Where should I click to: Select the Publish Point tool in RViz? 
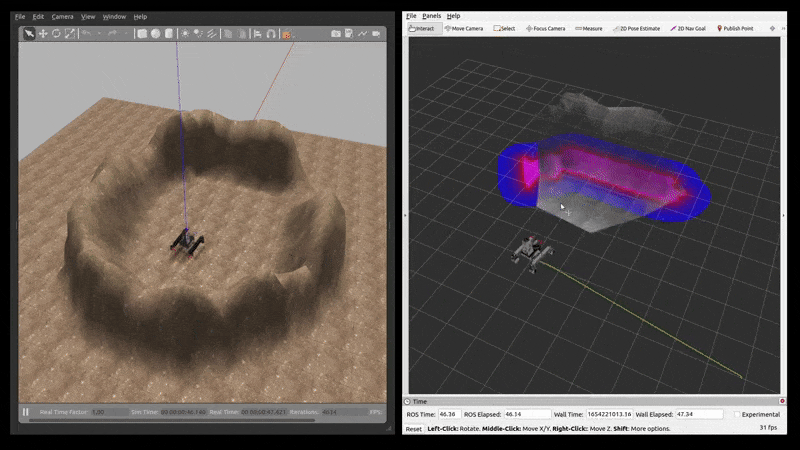point(735,29)
